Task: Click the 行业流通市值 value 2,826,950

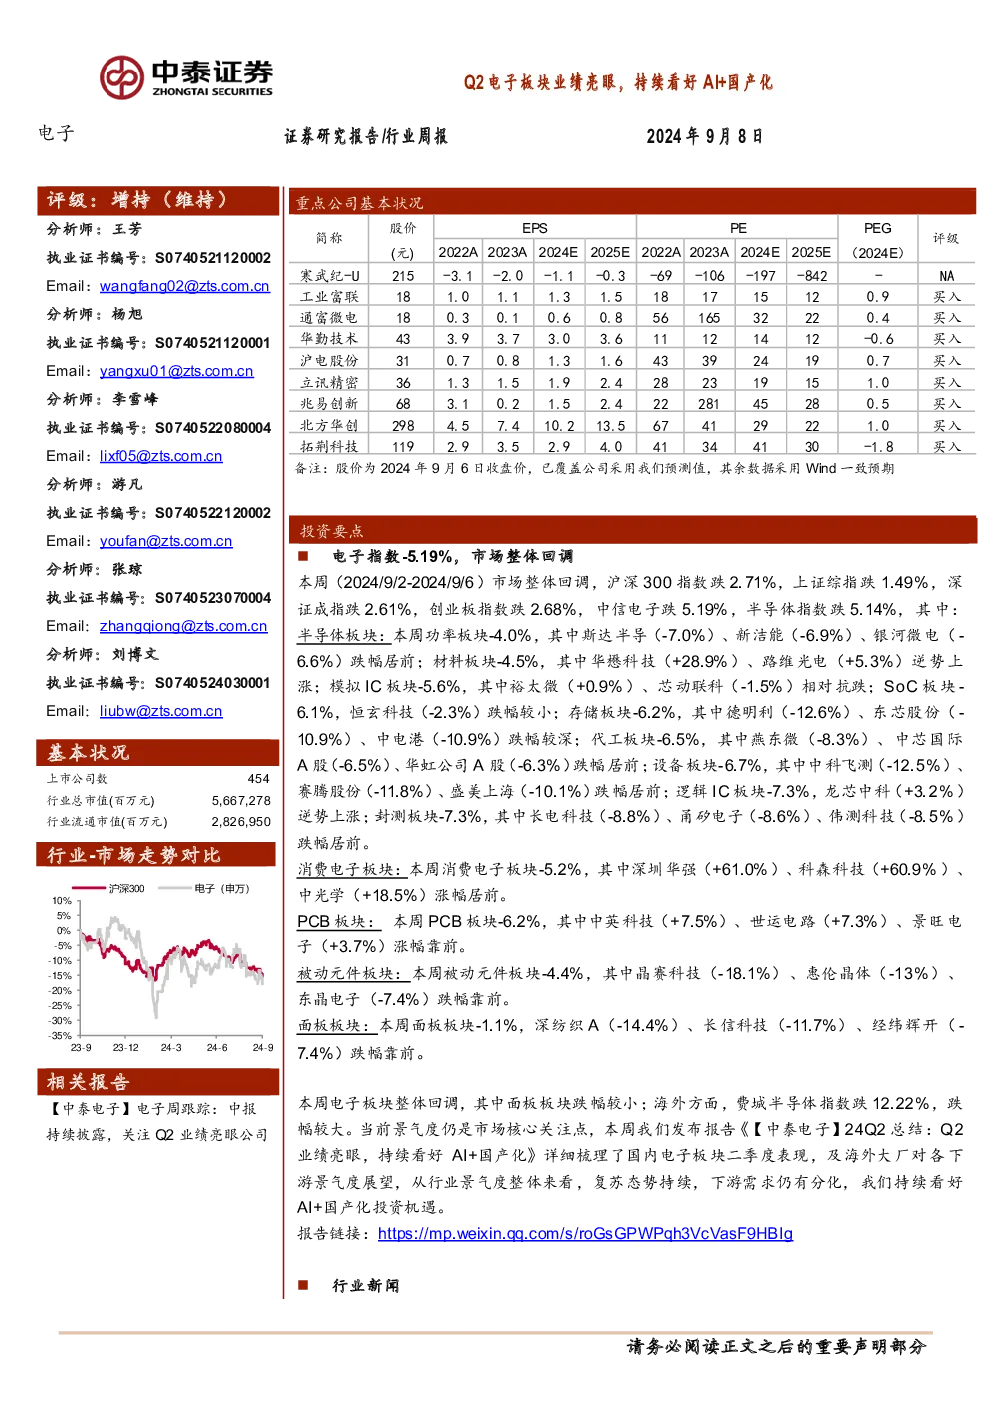Action: [x=241, y=821]
